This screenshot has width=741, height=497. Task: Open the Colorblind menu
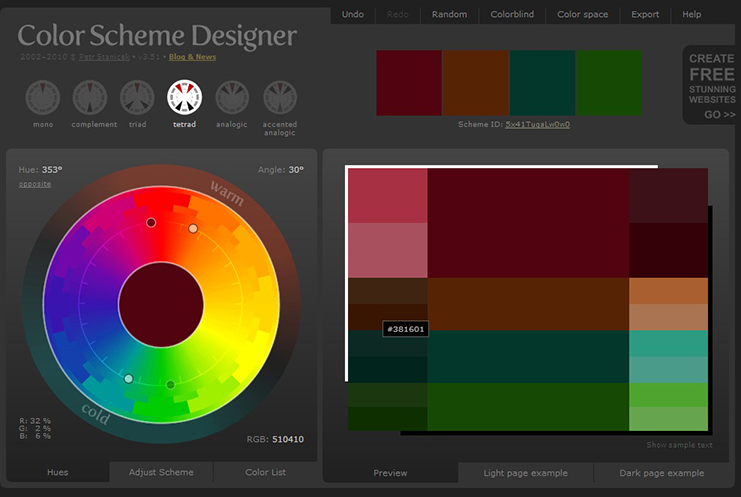click(513, 15)
